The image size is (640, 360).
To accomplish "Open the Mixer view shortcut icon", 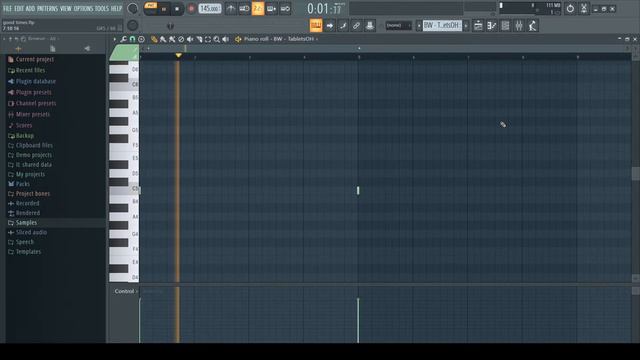I will (519, 26).
